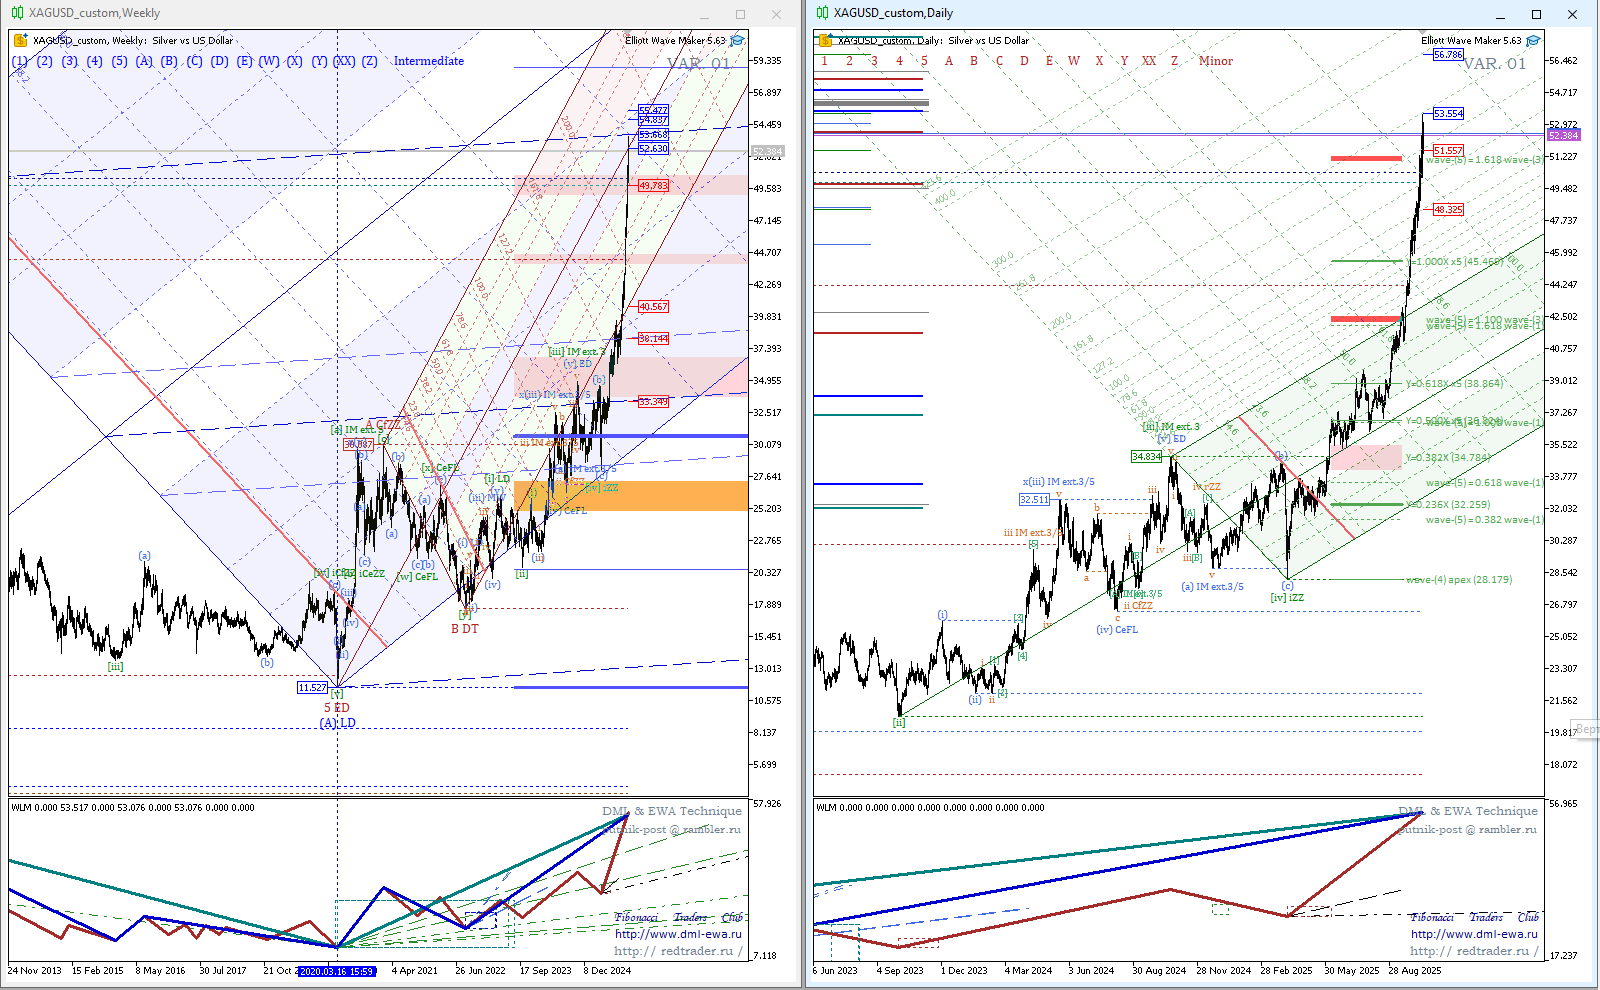Select the blue (1) wave label
1600x990 pixels.
click(x=20, y=61)
